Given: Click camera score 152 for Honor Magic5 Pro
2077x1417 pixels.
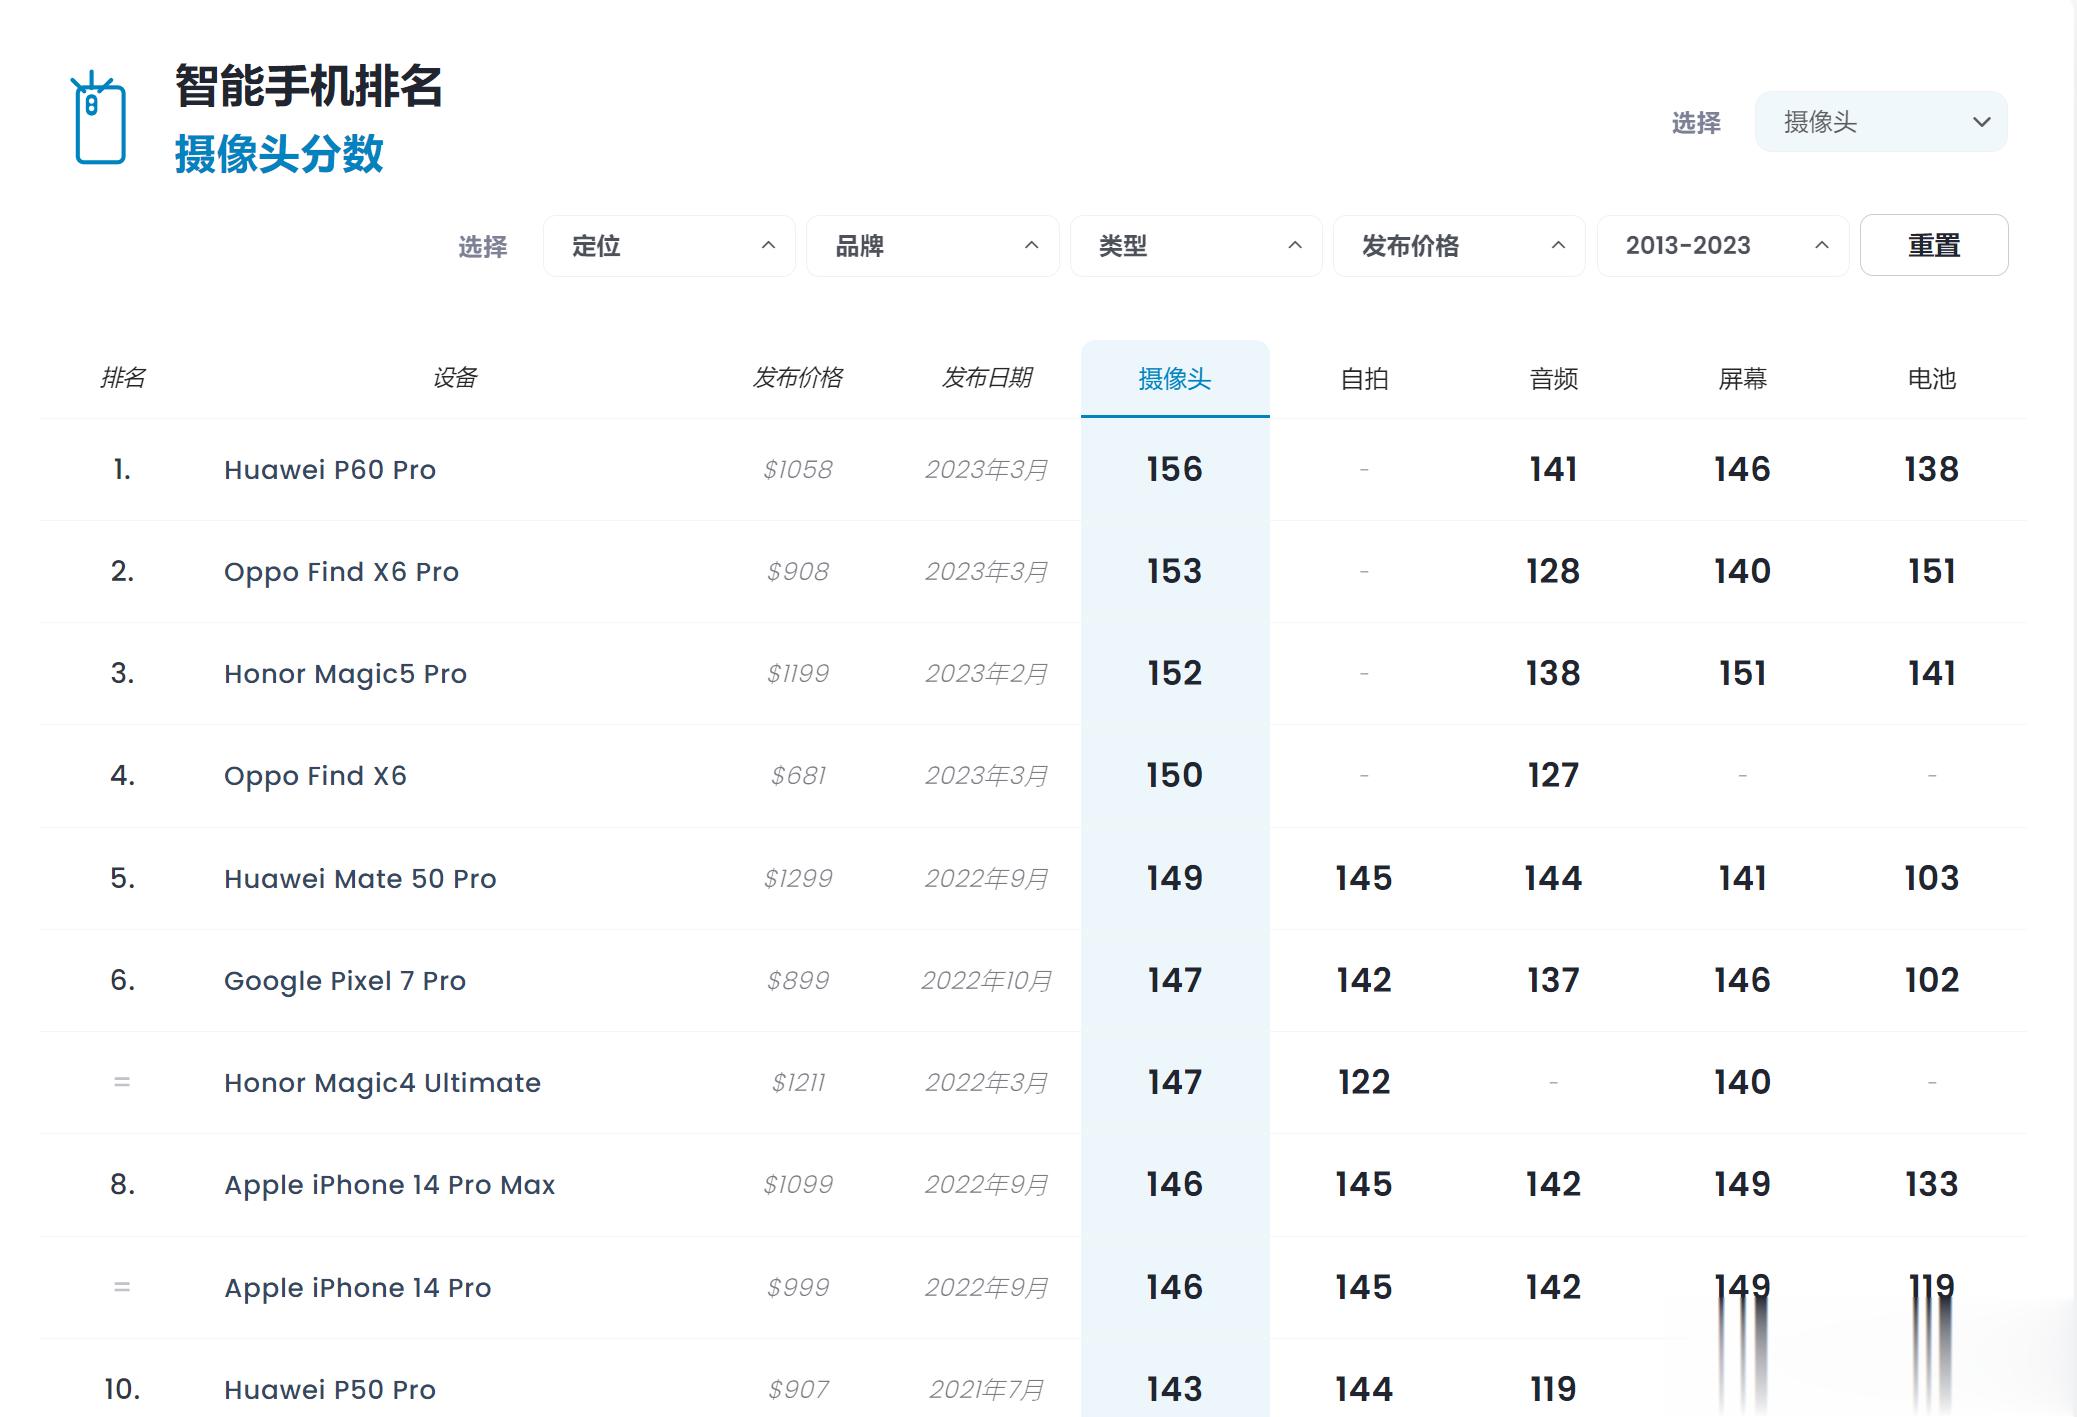Looking at the screenshot, I should [1174, 674].
